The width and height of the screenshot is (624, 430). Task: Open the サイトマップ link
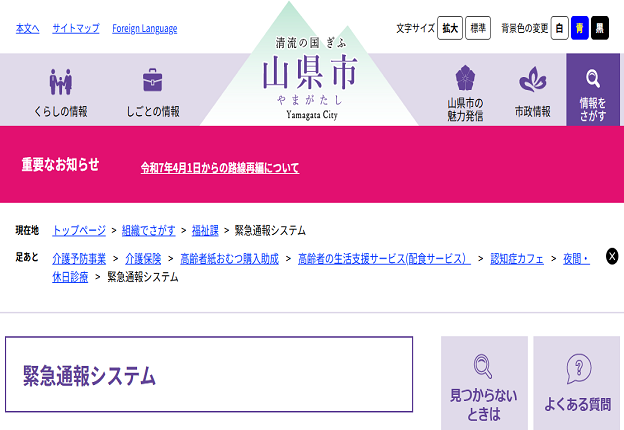coord(76,28)
